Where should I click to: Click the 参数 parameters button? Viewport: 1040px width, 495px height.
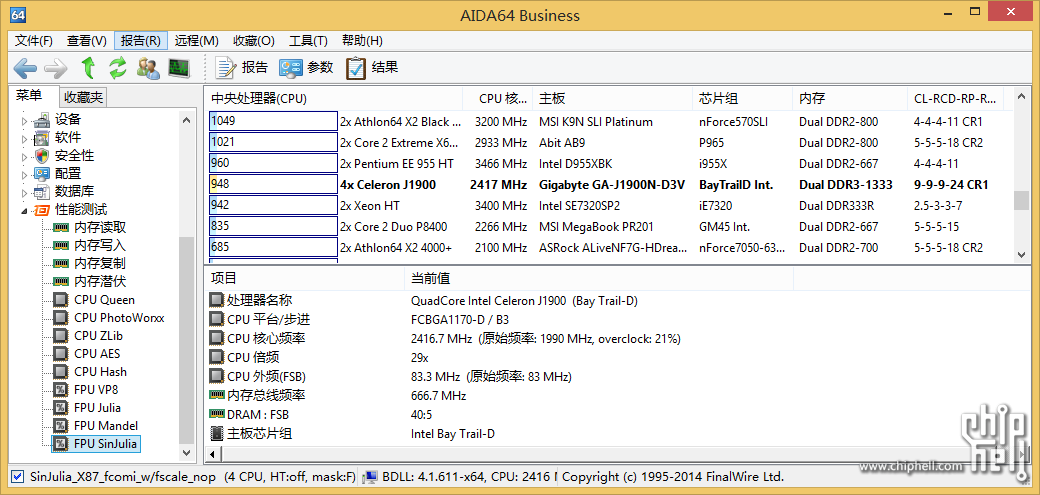point(306,67)
